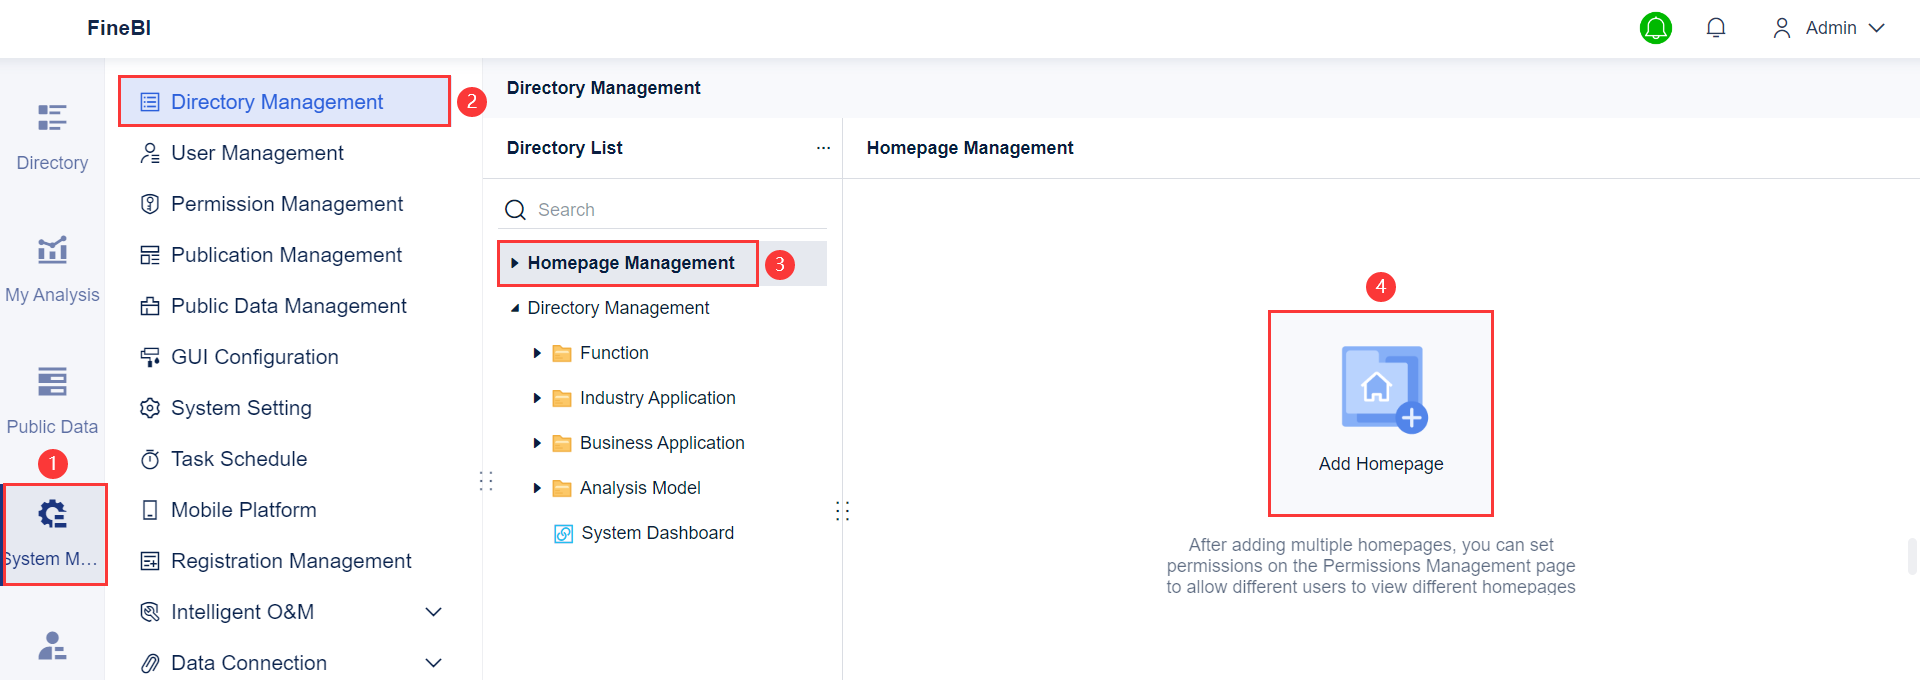Viewport: 1920px width, 680px height.
Task: Click the Registration Management icon
Action: (x=150, y=561)
